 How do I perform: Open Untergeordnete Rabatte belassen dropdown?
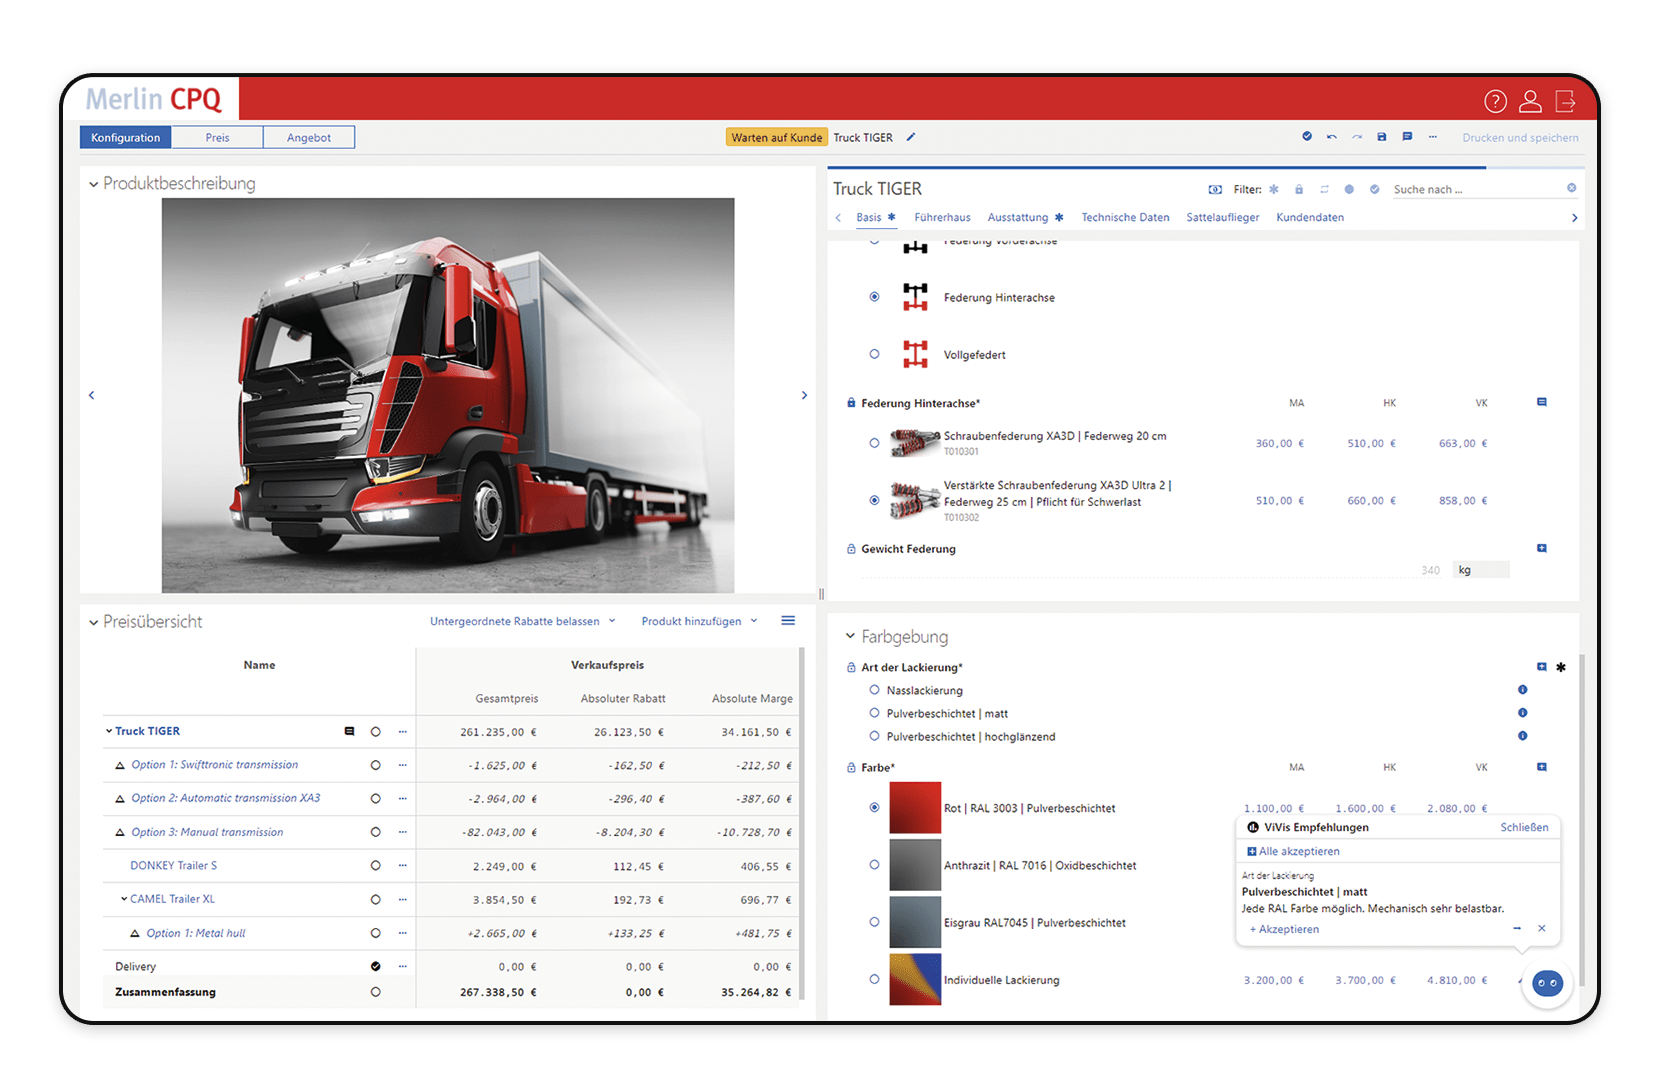coord(523,621)
